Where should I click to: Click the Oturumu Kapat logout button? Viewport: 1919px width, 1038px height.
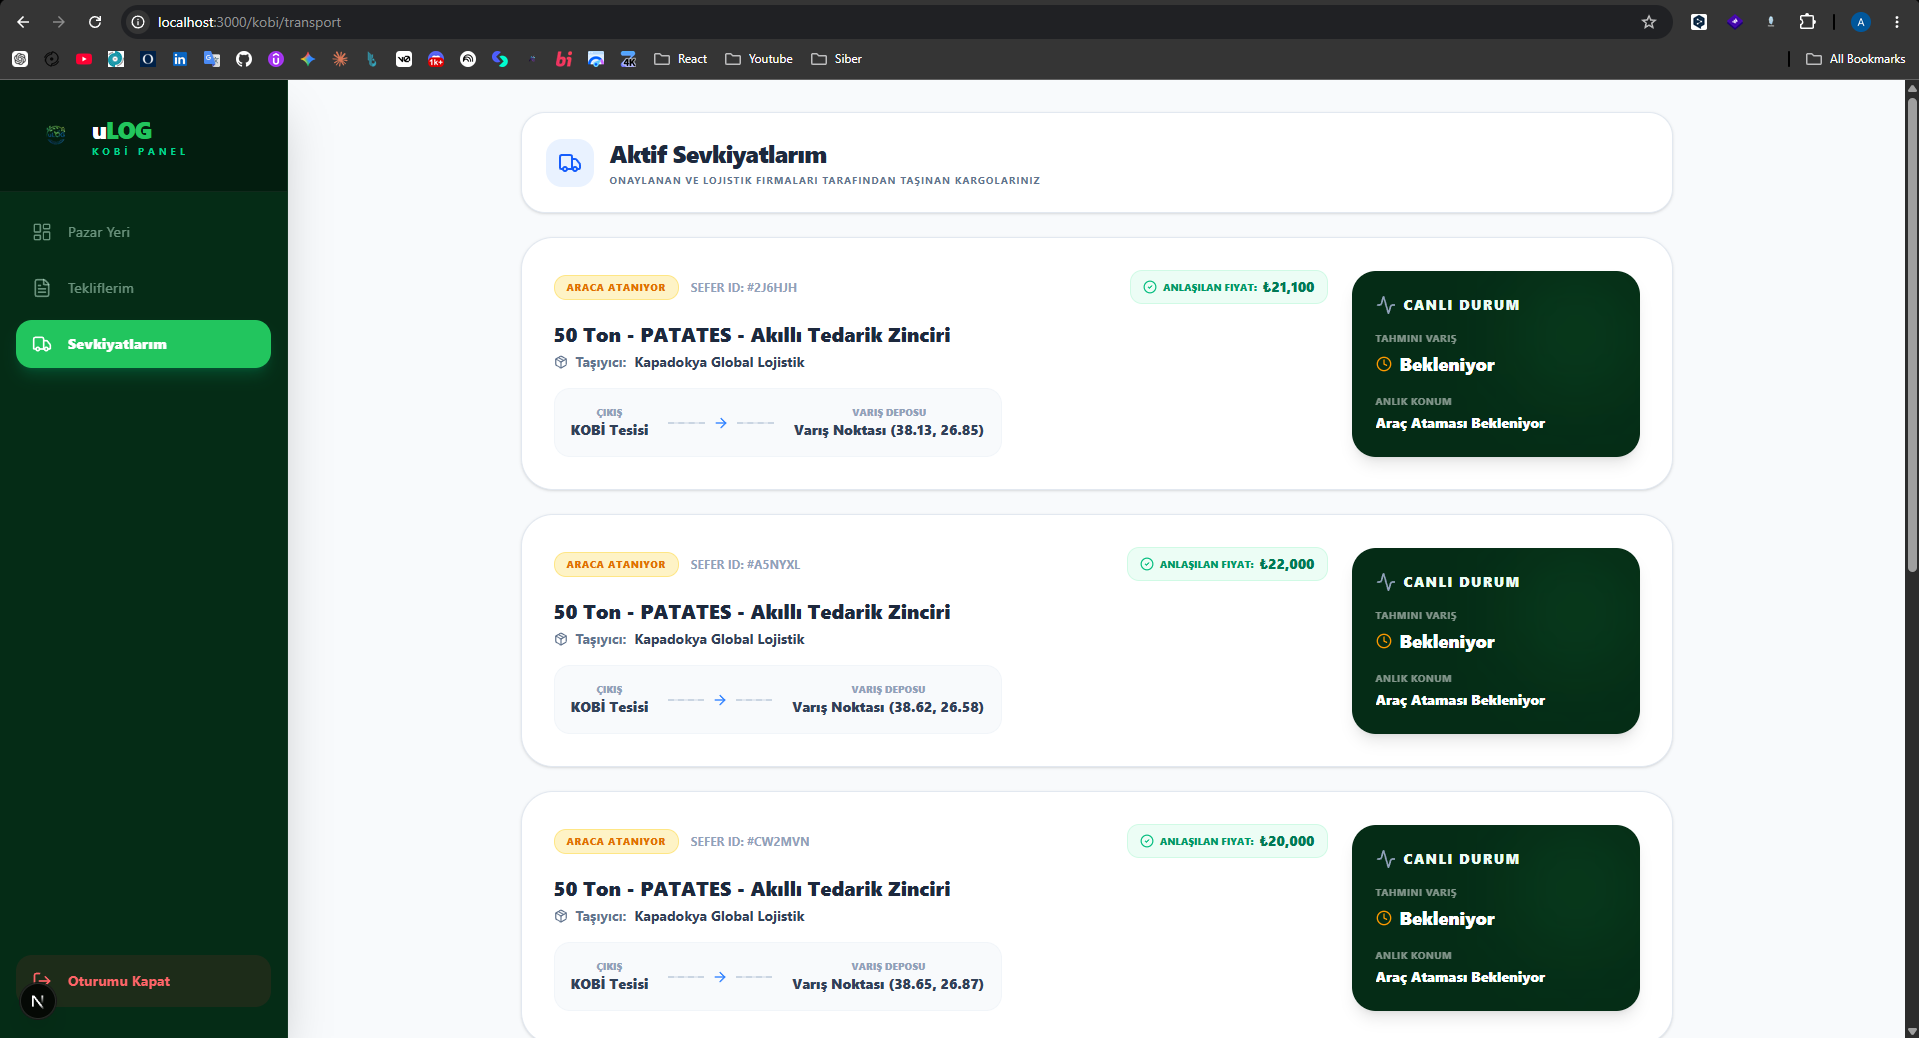point(143,981)
